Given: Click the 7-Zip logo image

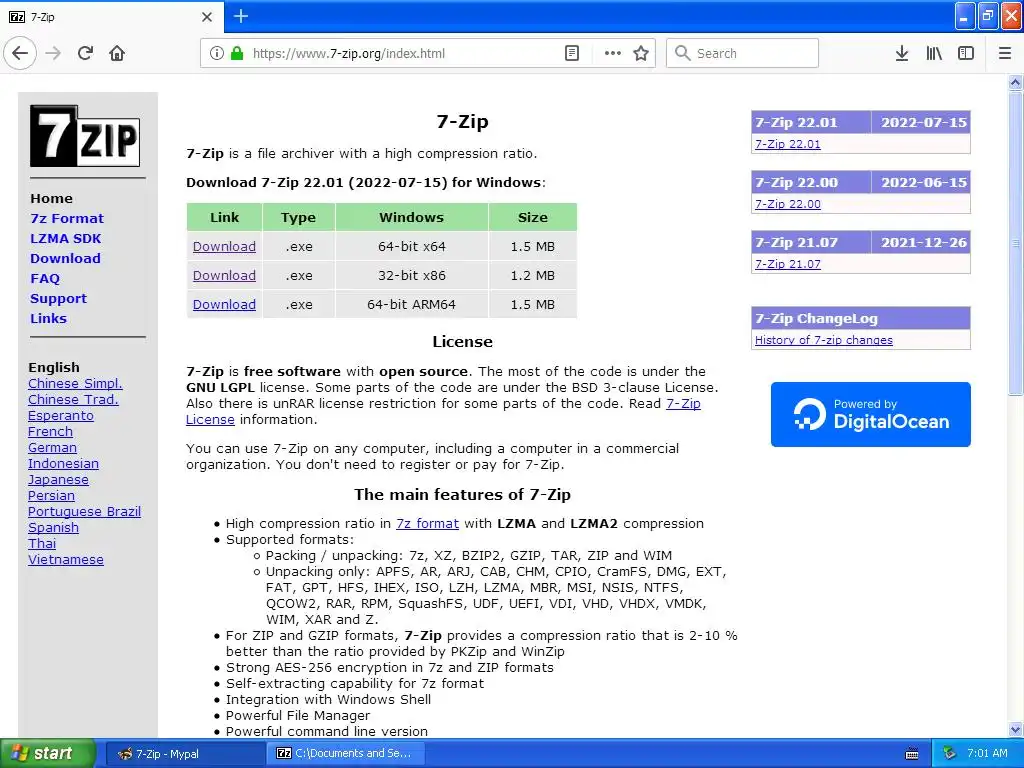Looking at the screenshot, I should tap(85, 136).
